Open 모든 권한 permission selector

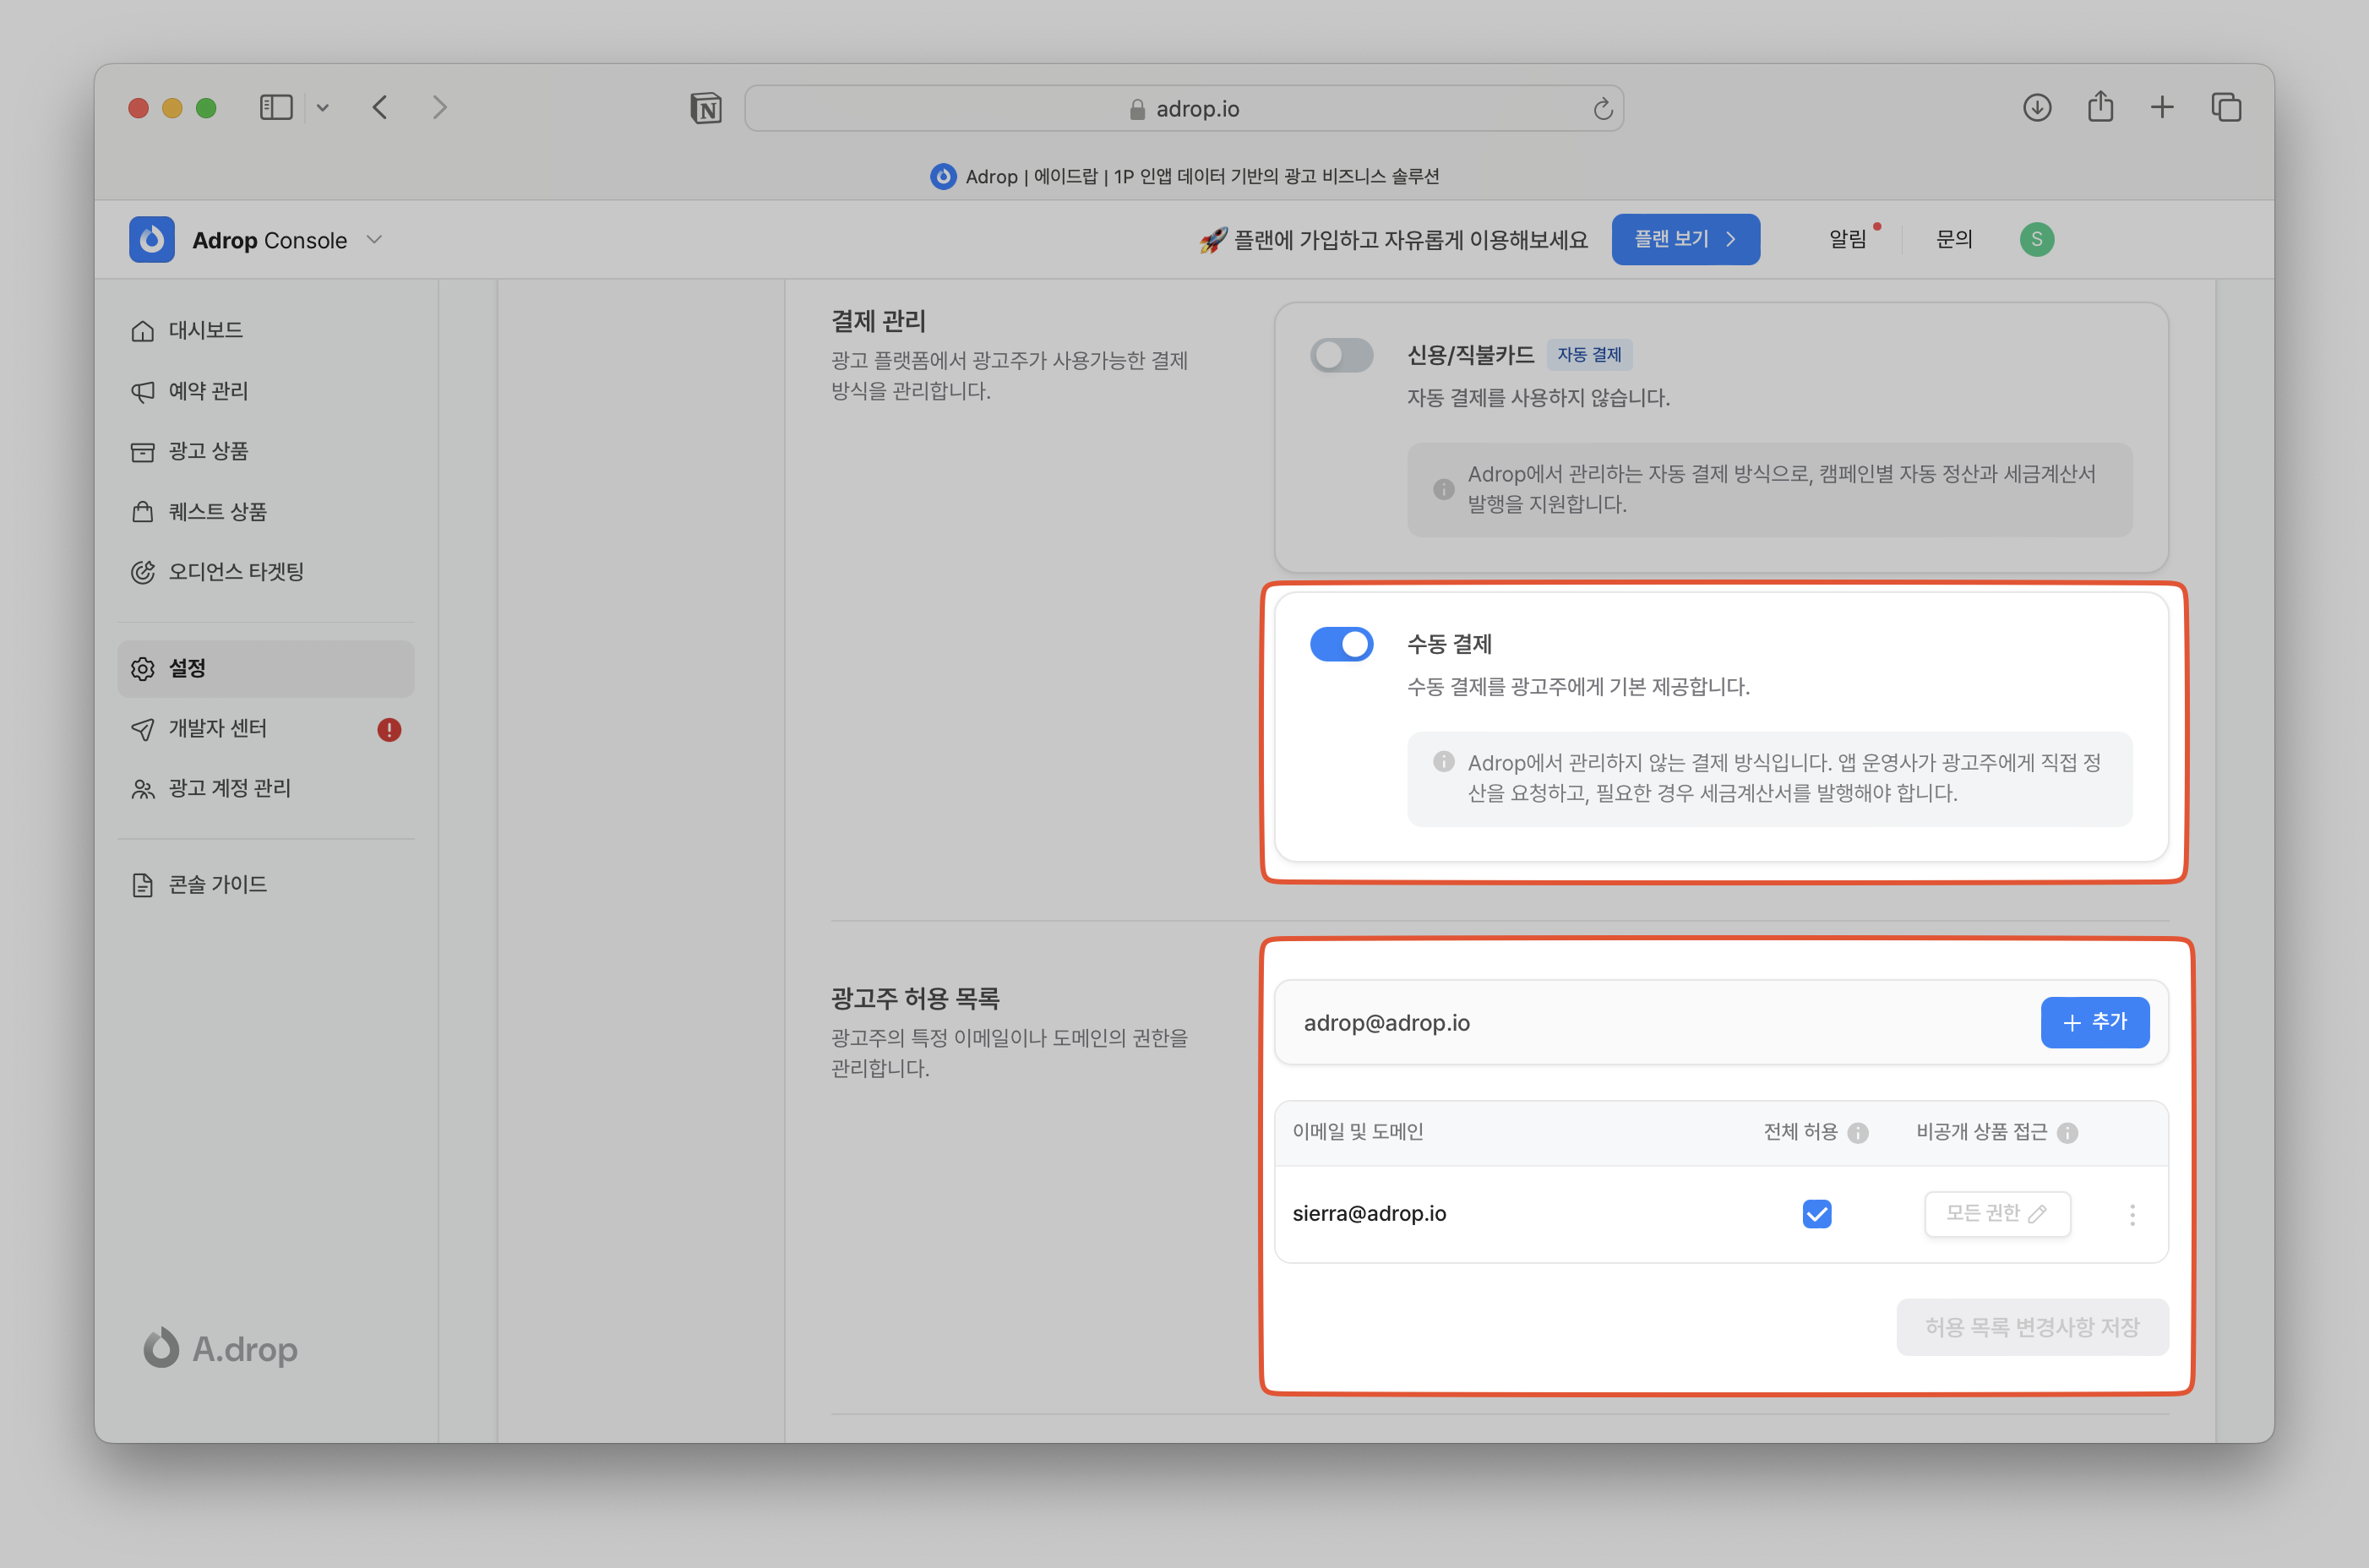coord(1996,1214)
